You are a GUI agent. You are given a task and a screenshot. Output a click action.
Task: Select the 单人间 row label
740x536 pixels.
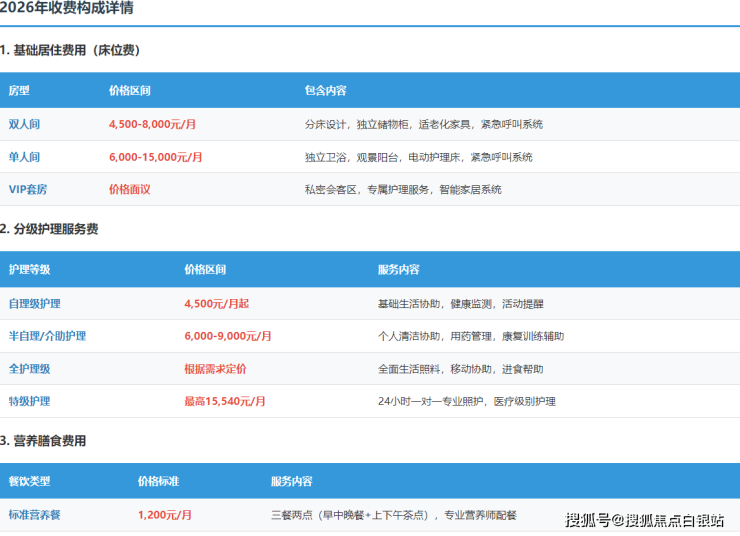24,157
